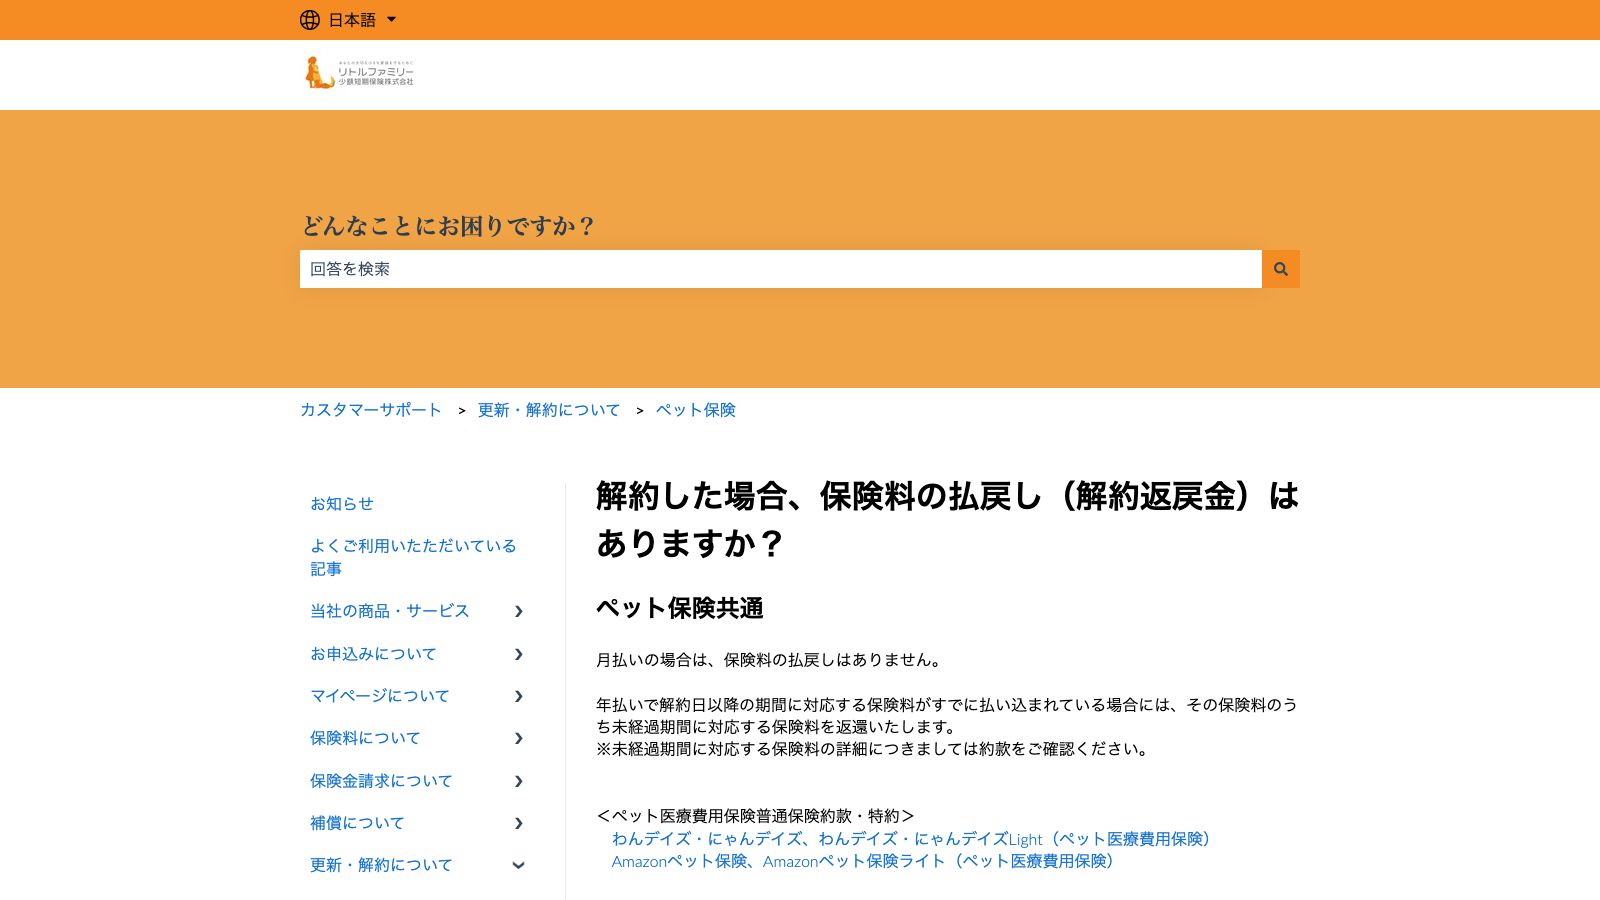Image resolution: width=1600 pixels, height=900 pixels.
Task: Open 保険金請求について sidebar item
Action: 381,781
